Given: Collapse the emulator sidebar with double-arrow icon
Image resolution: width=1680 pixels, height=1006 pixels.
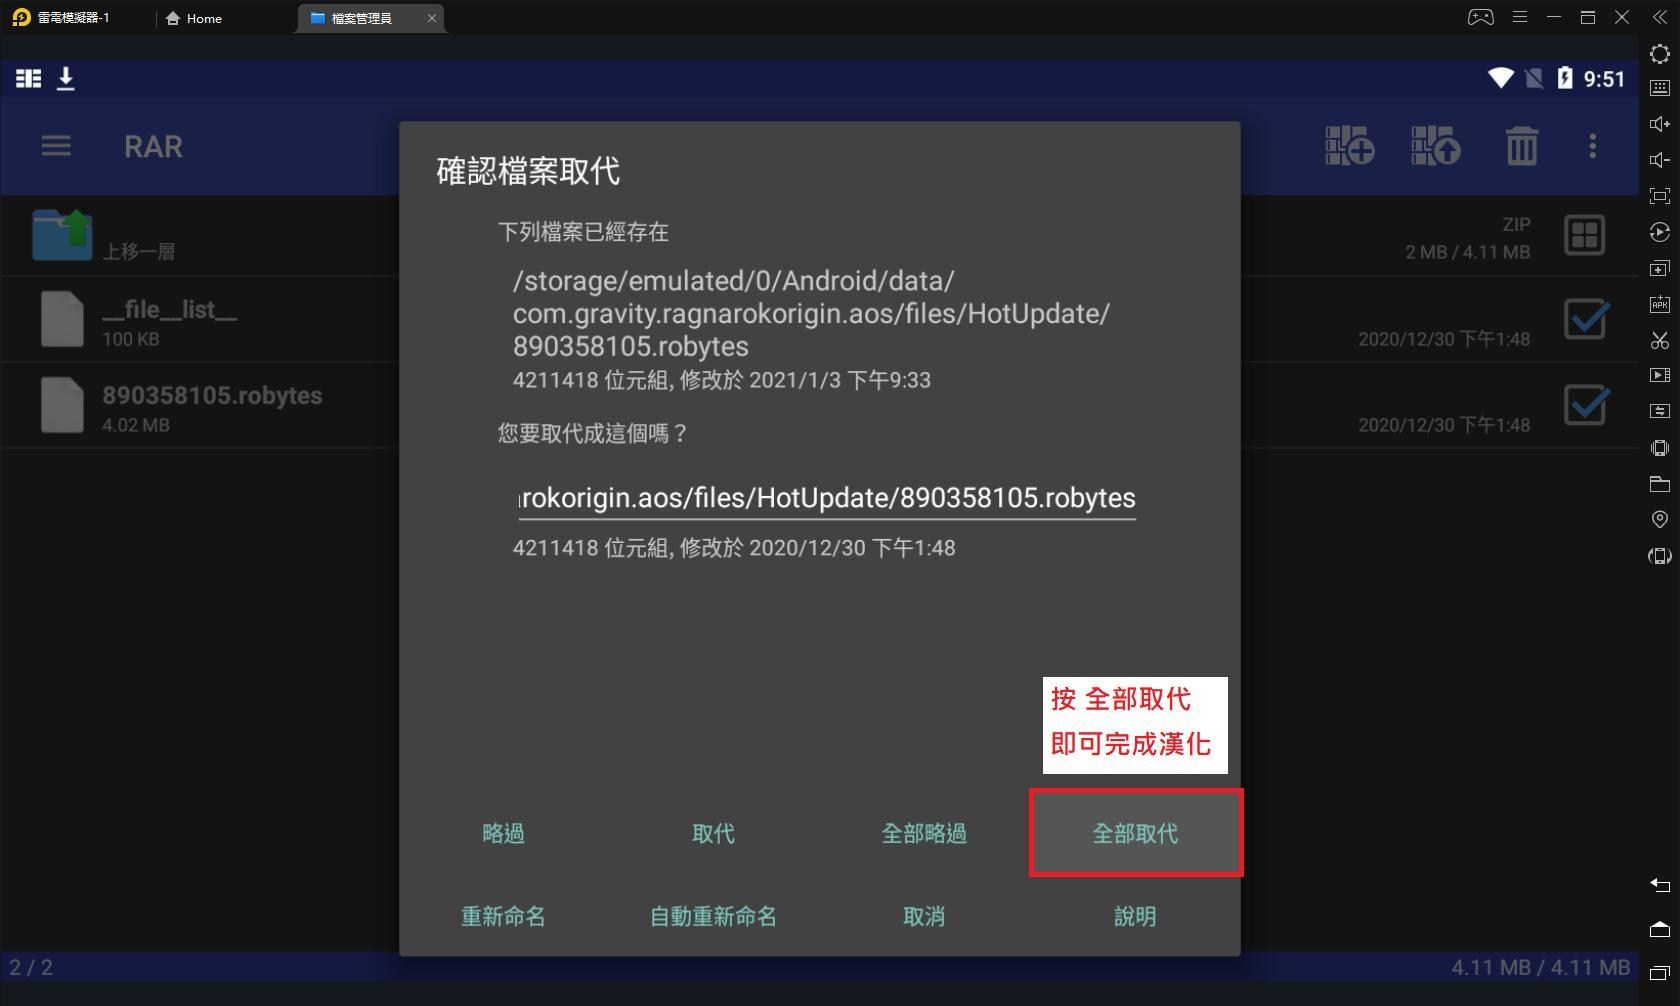Looking at the screenshot, I should point(1660,18).
